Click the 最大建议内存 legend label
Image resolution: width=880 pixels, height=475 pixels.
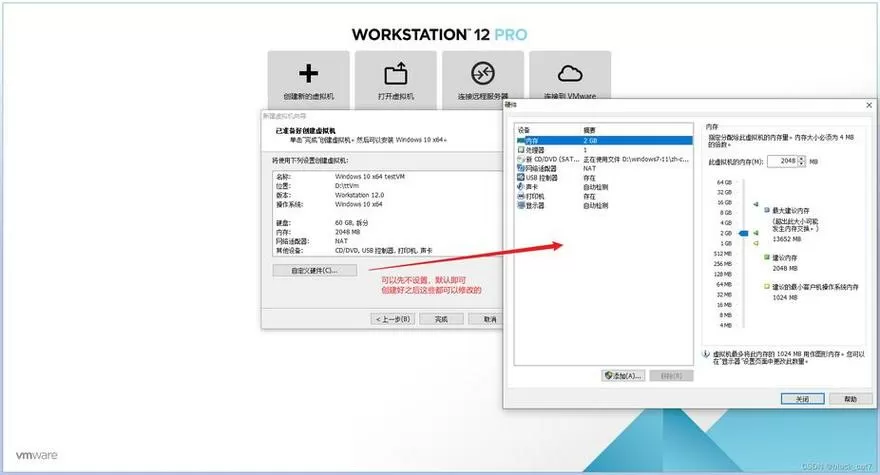[x=791, y=211]
